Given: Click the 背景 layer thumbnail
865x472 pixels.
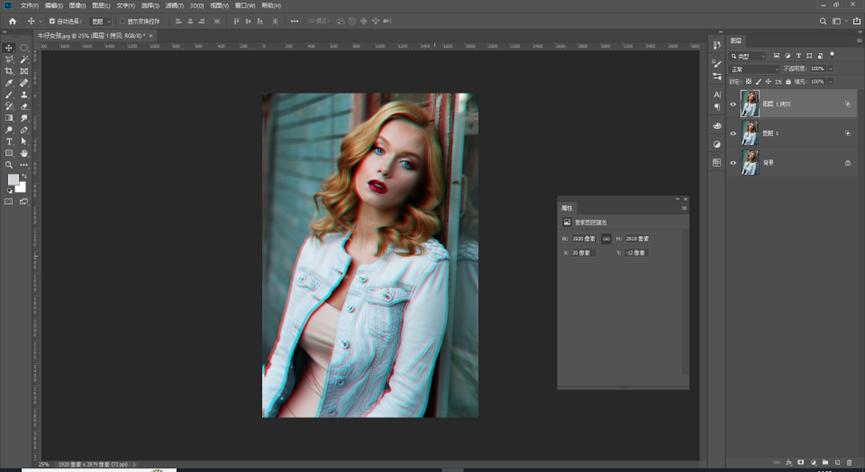Looking at the screenshot, I should pyautogui.click(x=750, y=163).
